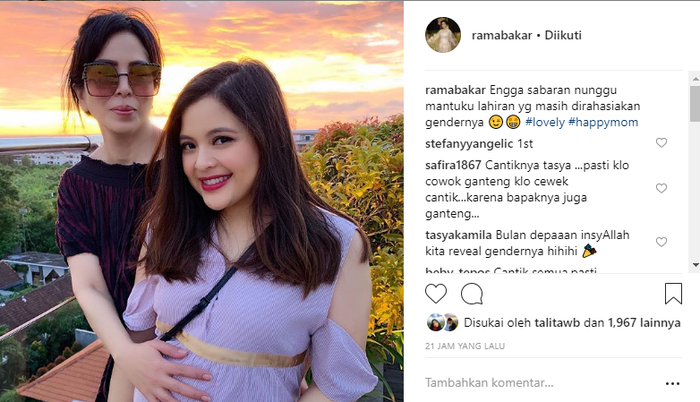Like stefanyyangelic's comment

coord(661,143)
